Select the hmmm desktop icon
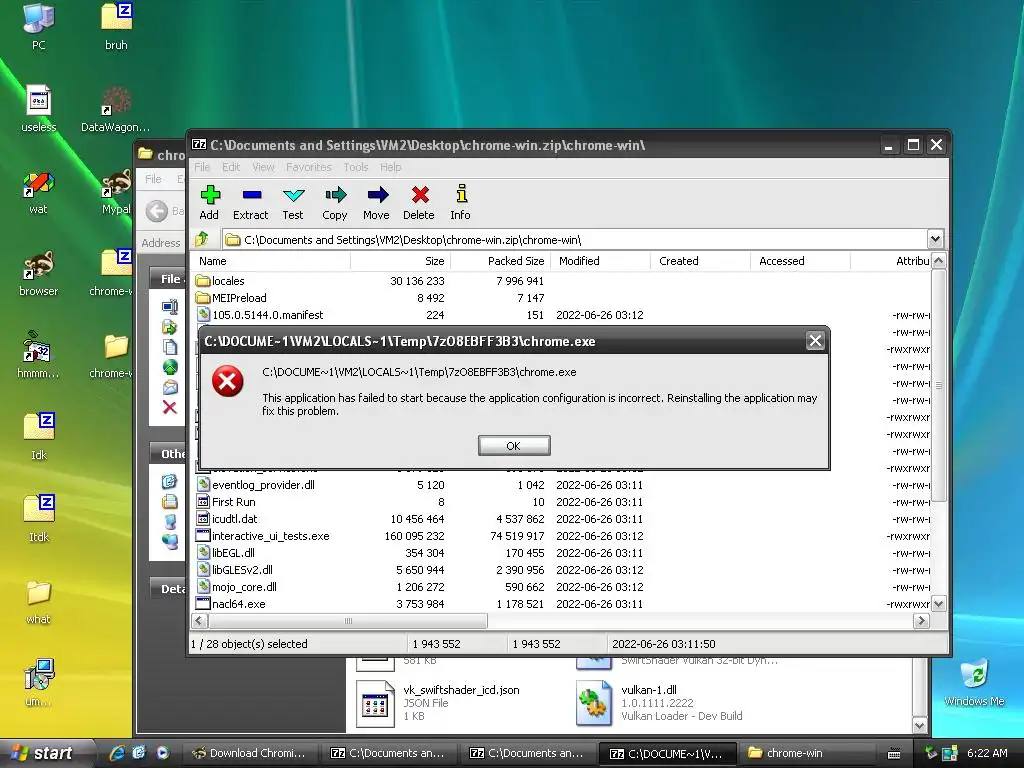The height and width of the screenshot is (768, 1024). pos(39,356)
